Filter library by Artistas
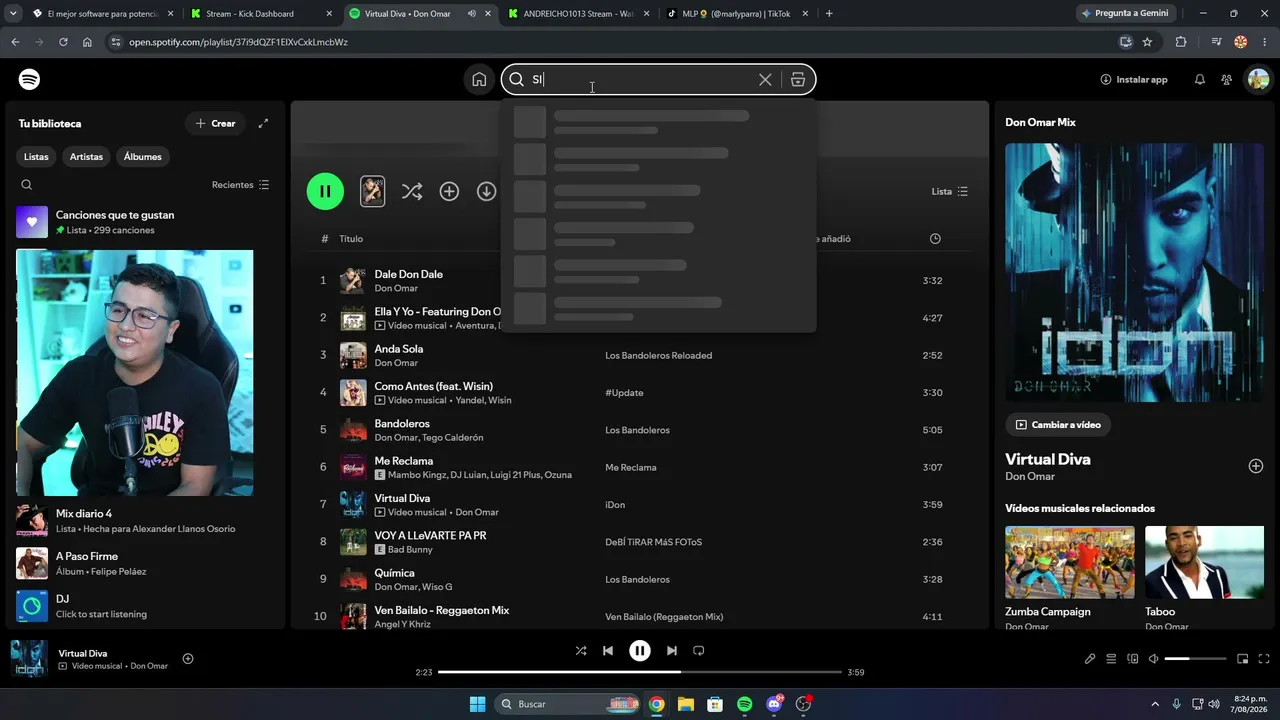 86,157
